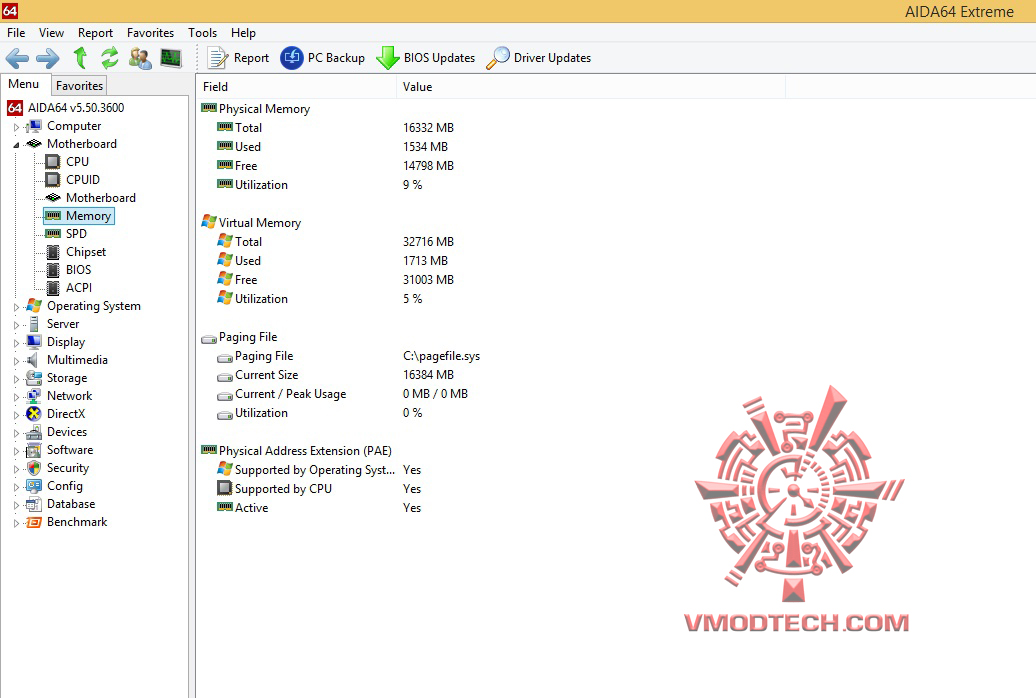Image resolution: width=1036 pixels, height=698 pixels.
Task: Select the CPUID tree item
Action: pos(83,180)
